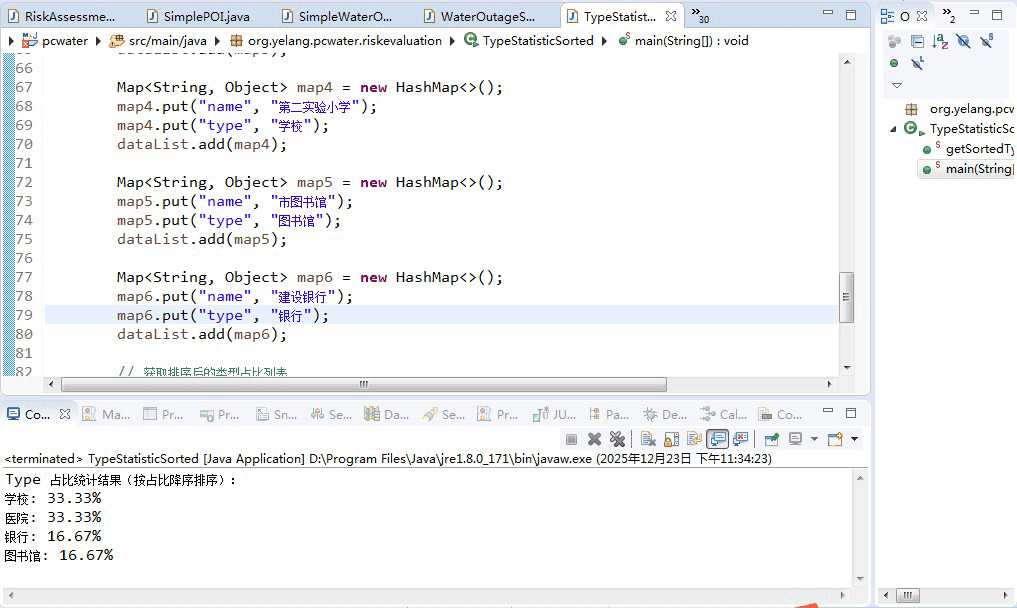Switch to the SimplePOI.java tab
Viewport: 1017px width, 608px height.
point(205,17)
